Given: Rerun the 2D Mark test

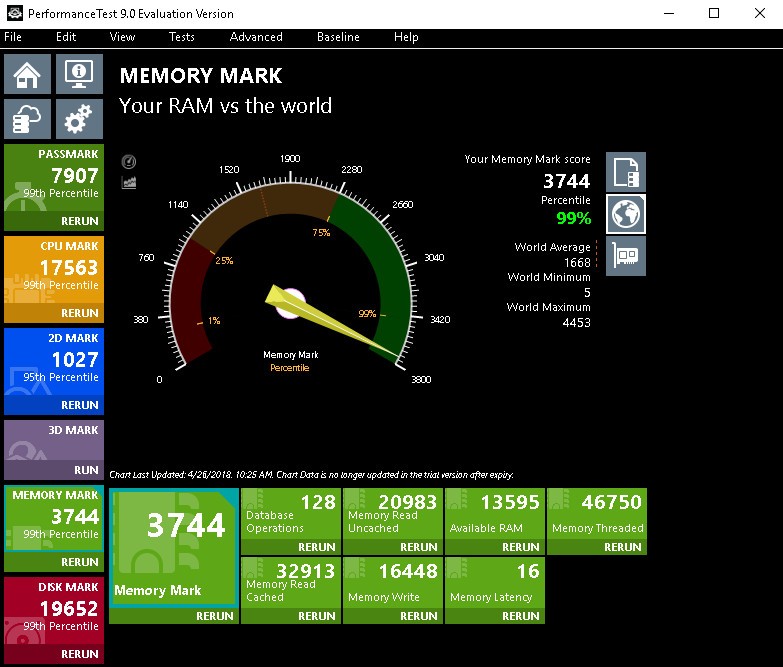Looking at the screenshot, I should click(x=79, y=405).
